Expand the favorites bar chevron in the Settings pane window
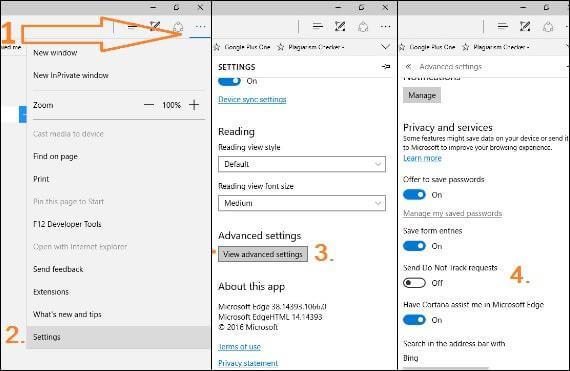This screenshot has height=371, width=570. coord(385,47)
